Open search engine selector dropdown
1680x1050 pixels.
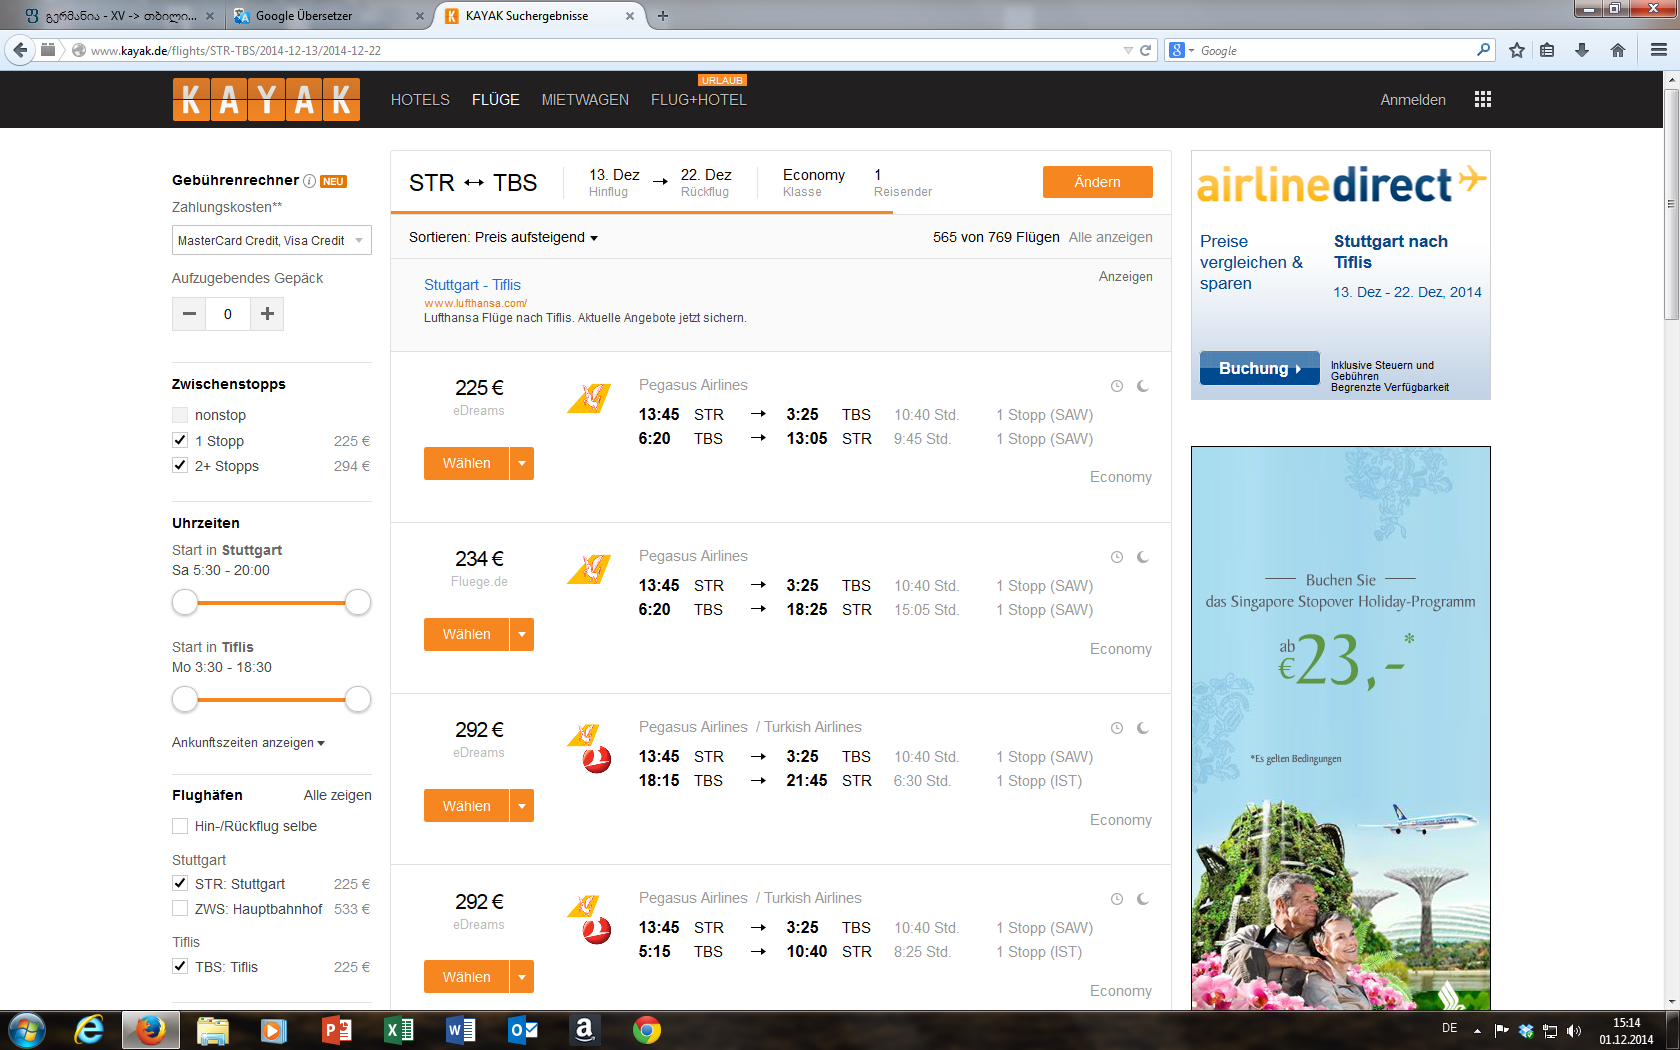(x=1181, y=50)
